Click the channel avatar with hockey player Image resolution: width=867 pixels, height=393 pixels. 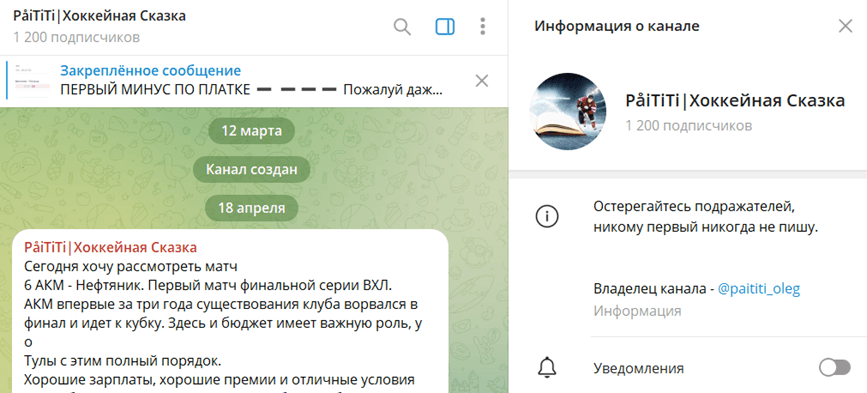(x=568, y=111)
